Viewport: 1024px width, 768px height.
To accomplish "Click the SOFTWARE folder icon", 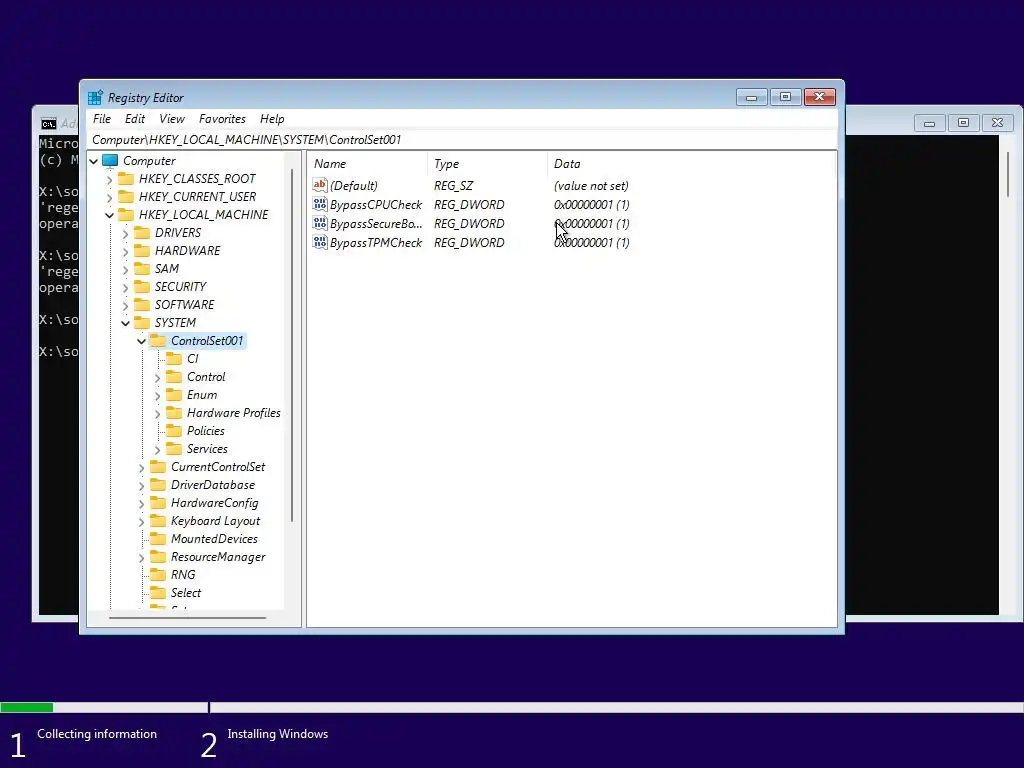I will (142, 304).
